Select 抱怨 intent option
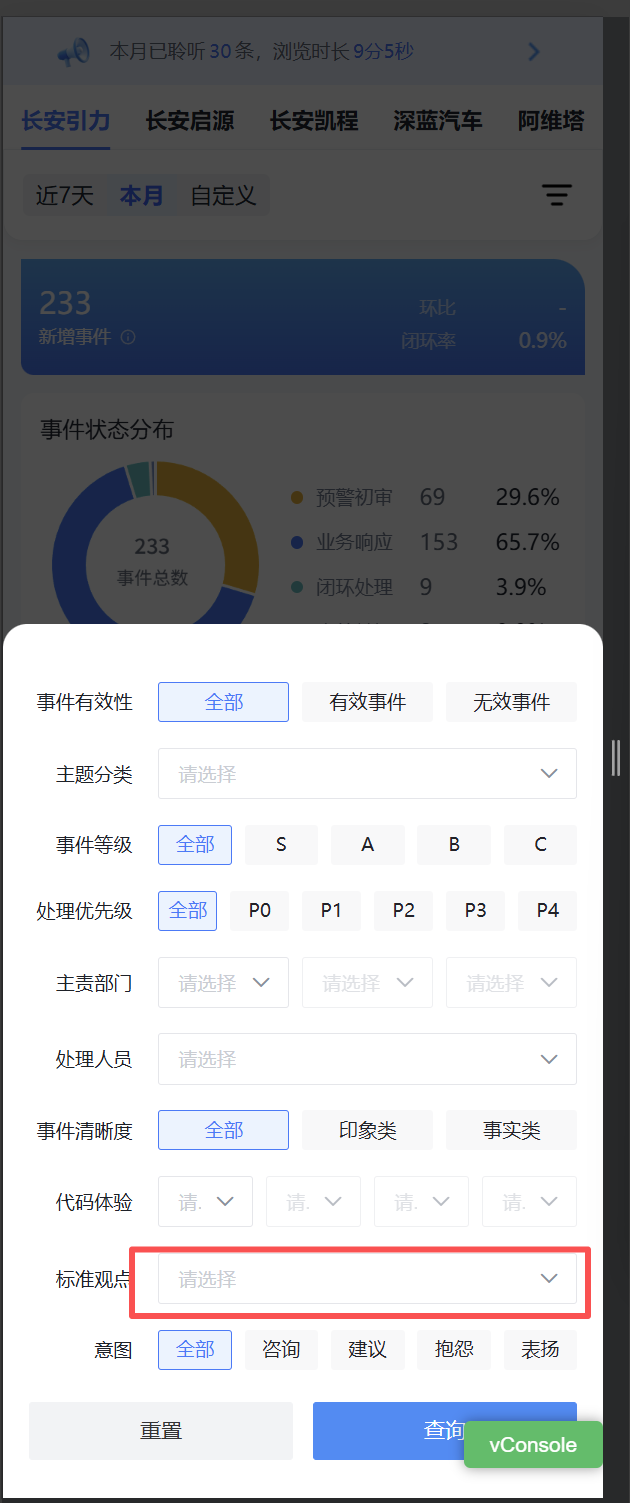Screen dimensions: 630x1503 tap(454, 1349)
